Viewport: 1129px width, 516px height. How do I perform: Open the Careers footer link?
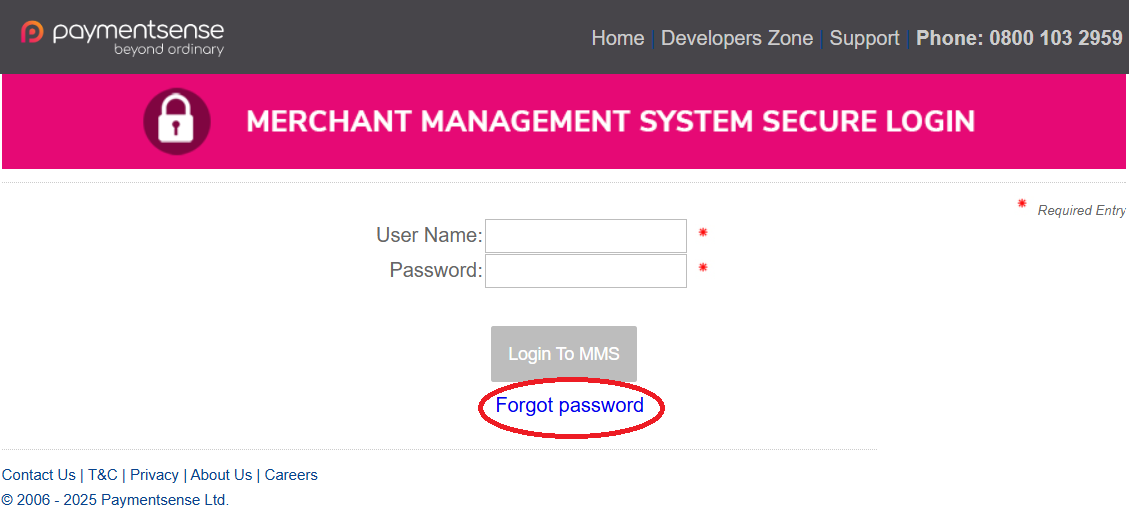pyautogui.click(x=291, y=475)
